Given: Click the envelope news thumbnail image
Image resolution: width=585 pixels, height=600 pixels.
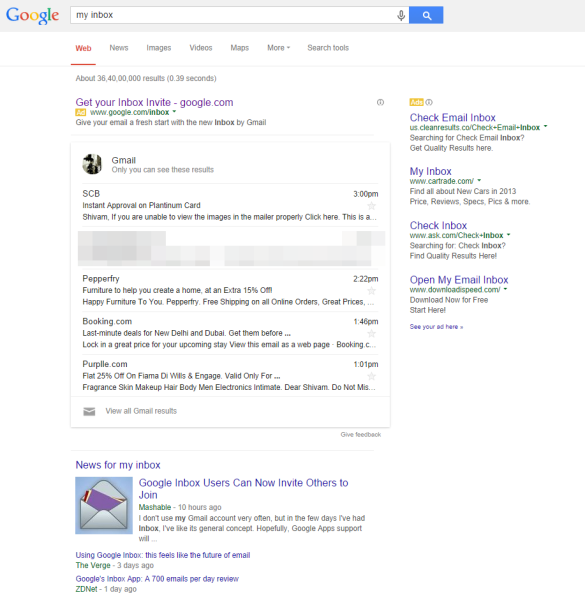Looking at the screenshot, I should tap(104, 505).
